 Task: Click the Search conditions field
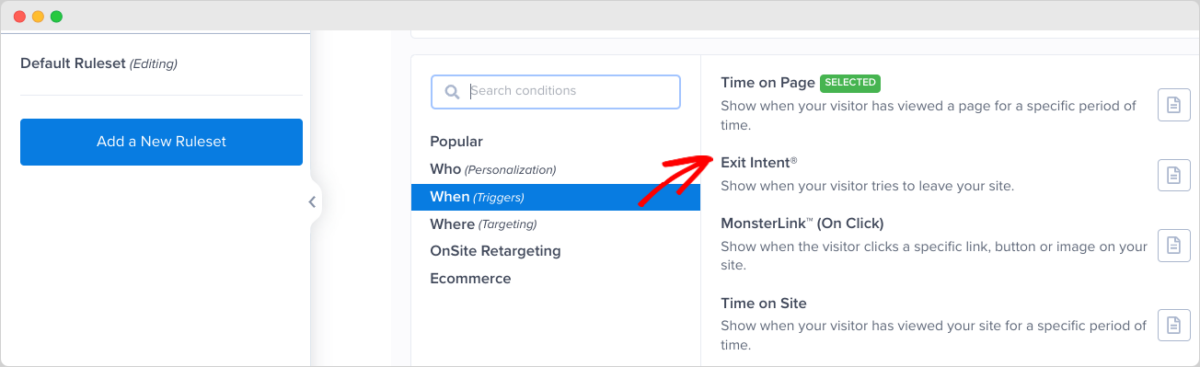pos(556,91)
